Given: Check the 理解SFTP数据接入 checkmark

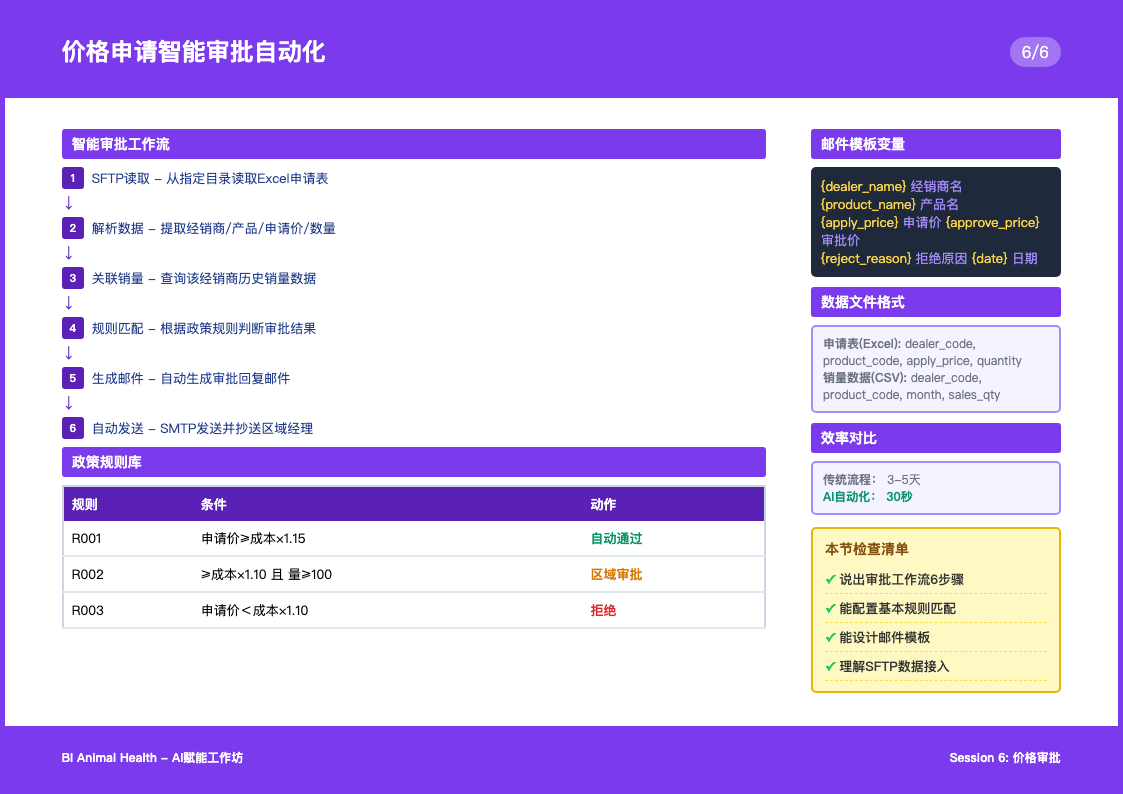Looking at the screenshot, I should 830,666.
